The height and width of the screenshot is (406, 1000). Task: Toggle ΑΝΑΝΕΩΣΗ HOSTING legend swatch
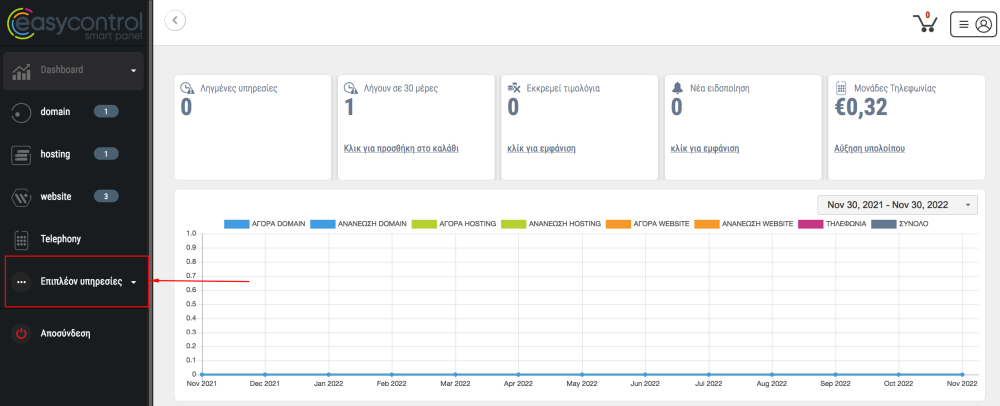coord(514,224)
